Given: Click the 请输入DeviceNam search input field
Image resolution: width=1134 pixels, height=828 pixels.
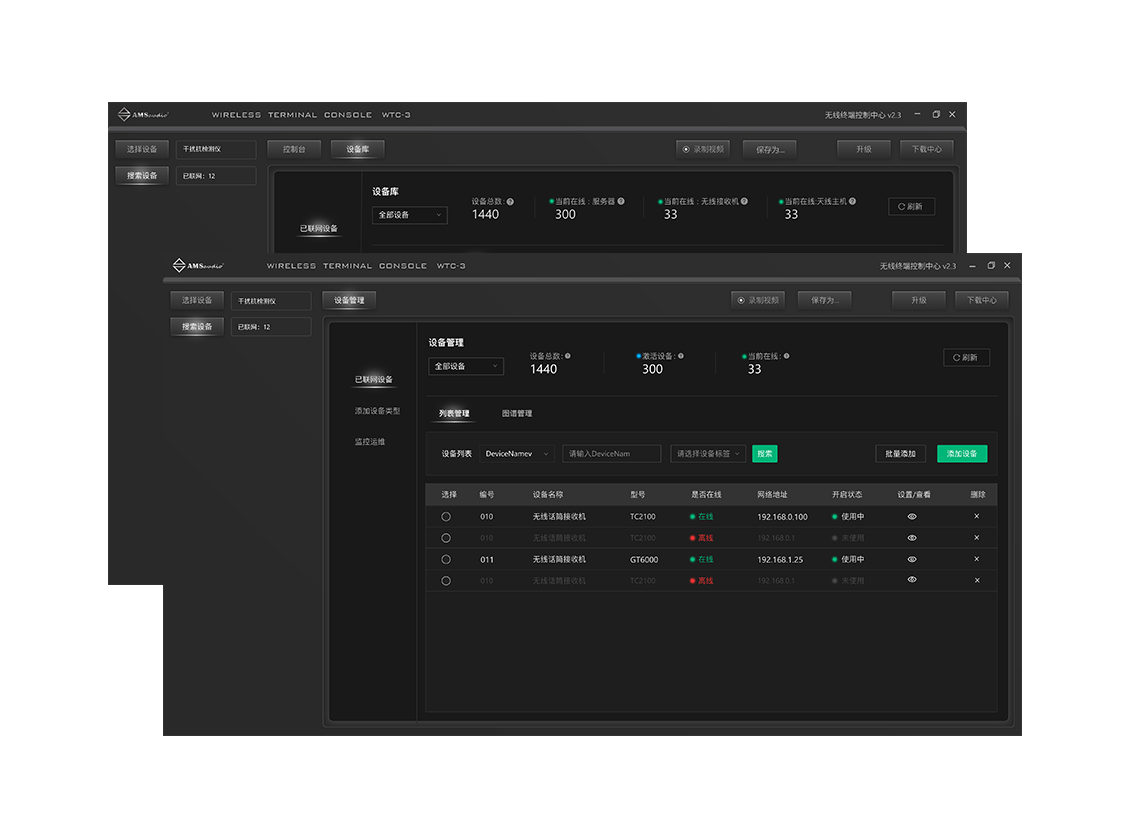Looking at the screenshot, I should tap(611, 454).
